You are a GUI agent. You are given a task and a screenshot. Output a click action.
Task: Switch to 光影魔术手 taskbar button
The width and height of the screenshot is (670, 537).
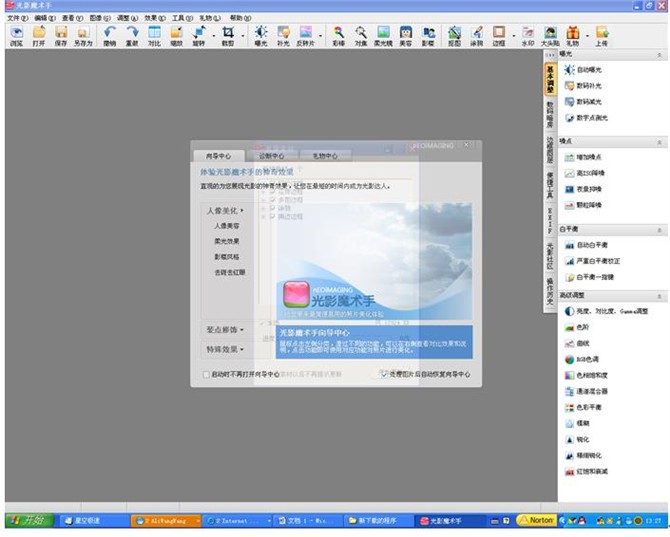pos(448,521)
